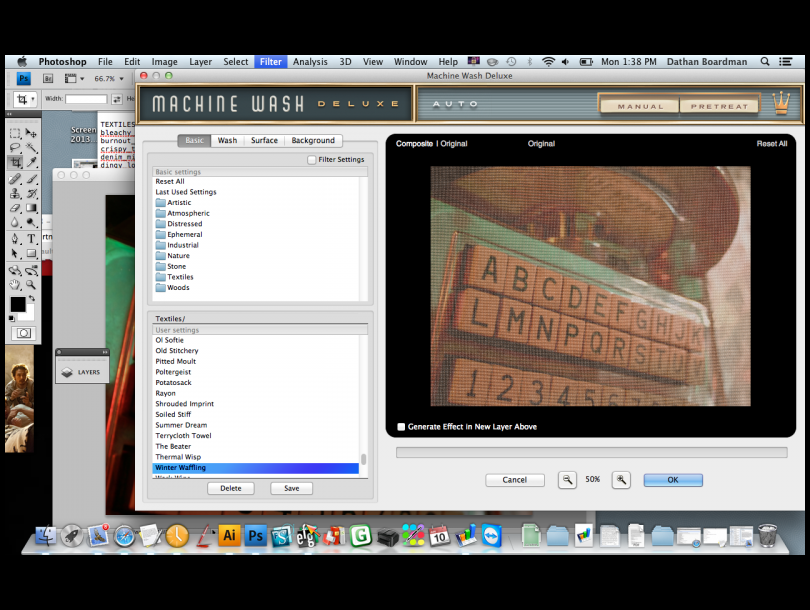Select the Lasso tool
The width and height of the screenshot is (810, 610).
click(x=15, y=148)
